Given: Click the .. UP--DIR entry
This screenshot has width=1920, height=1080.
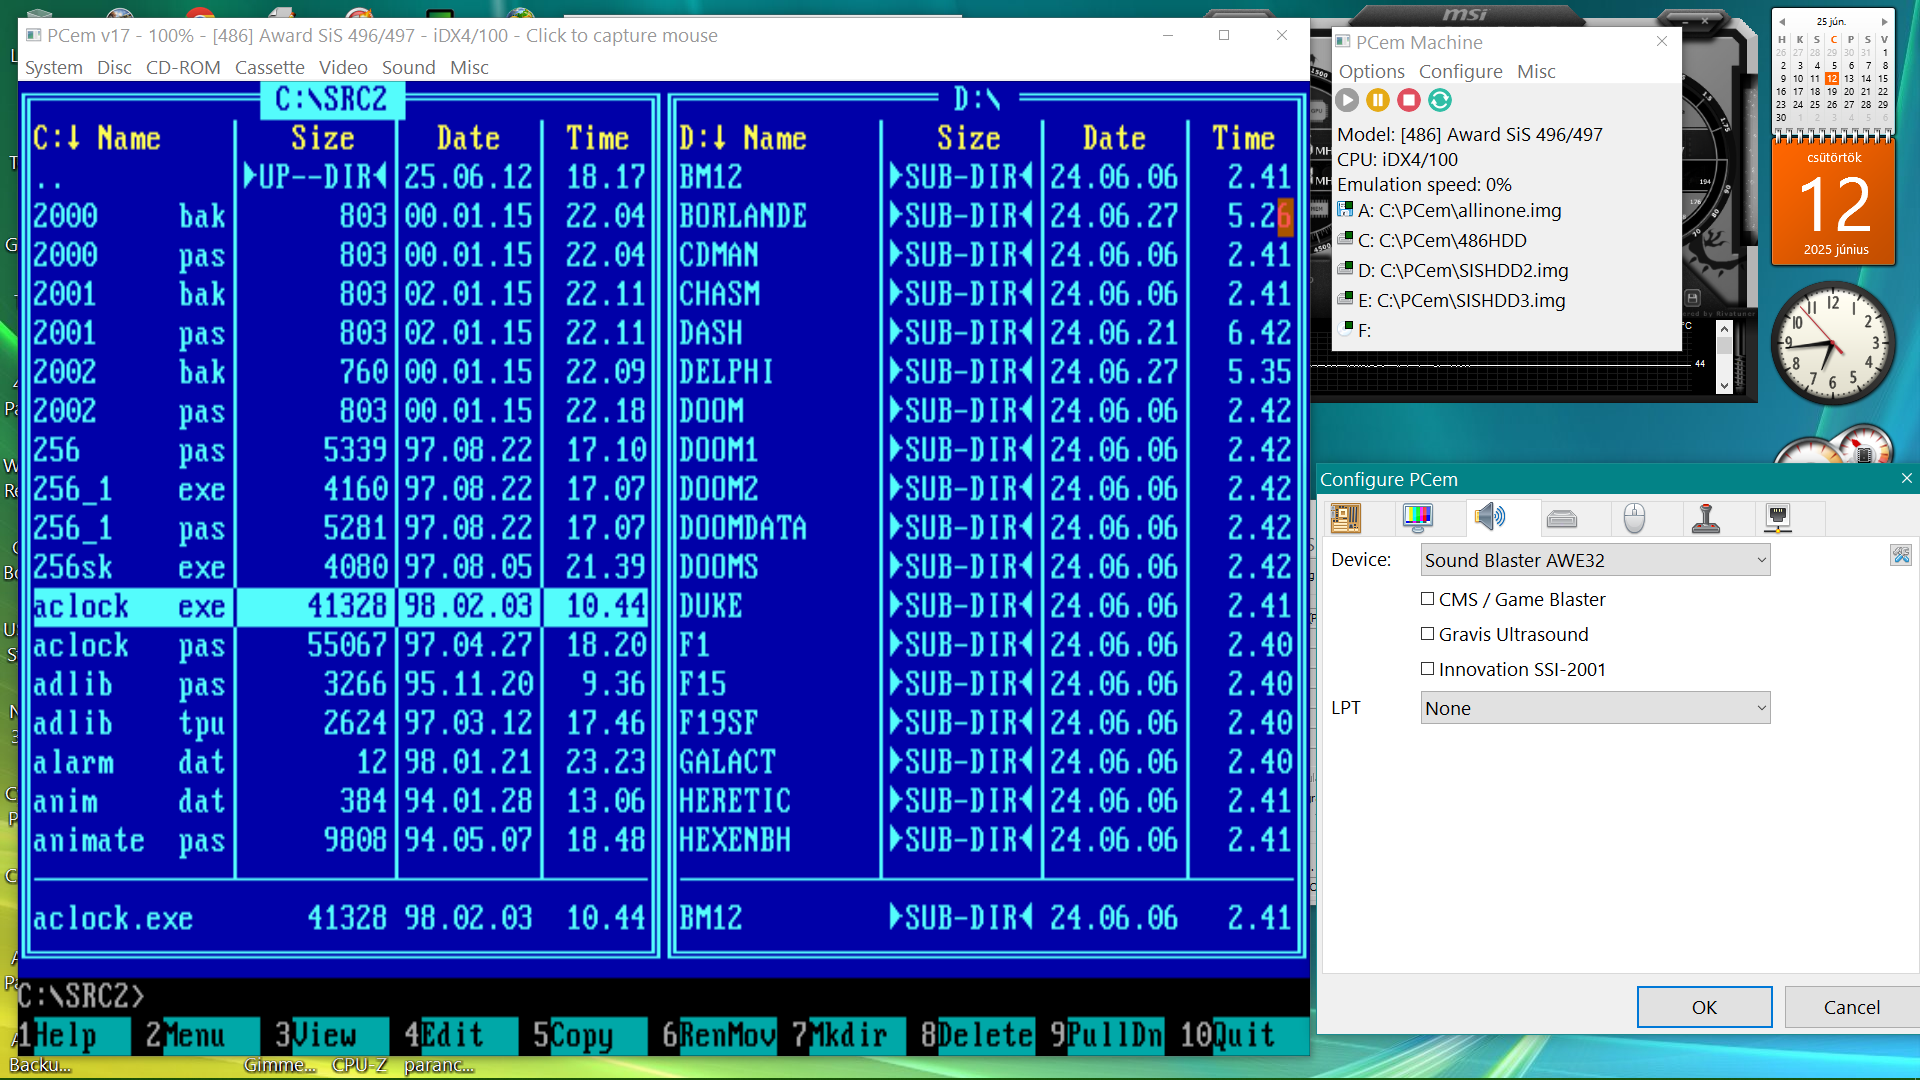Looking at the screenshot, I should tap(340, 177).
